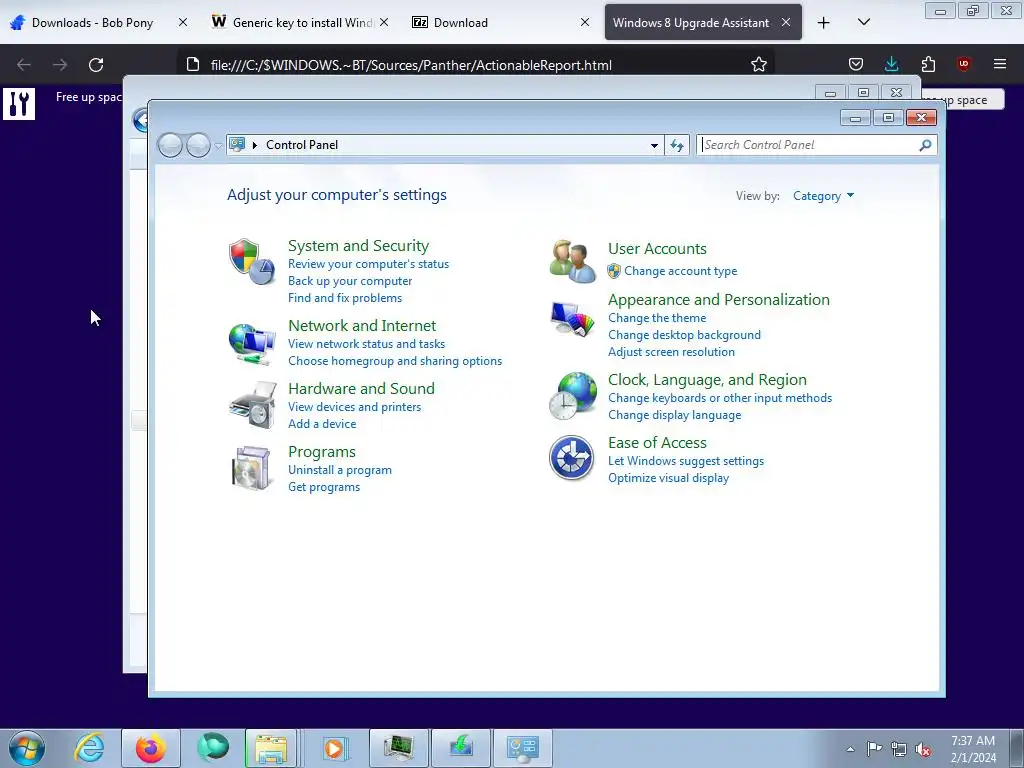Open the recent pages dropdown beside nav arrows
This screenshot has height=768, width=1024.
[x=217, y=145]
